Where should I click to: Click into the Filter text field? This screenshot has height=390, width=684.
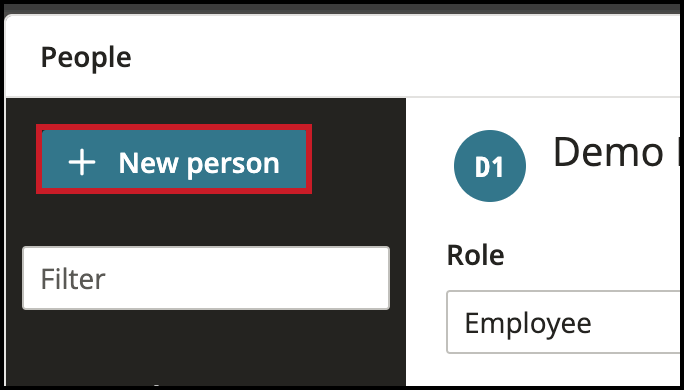(x=206, y=278)
